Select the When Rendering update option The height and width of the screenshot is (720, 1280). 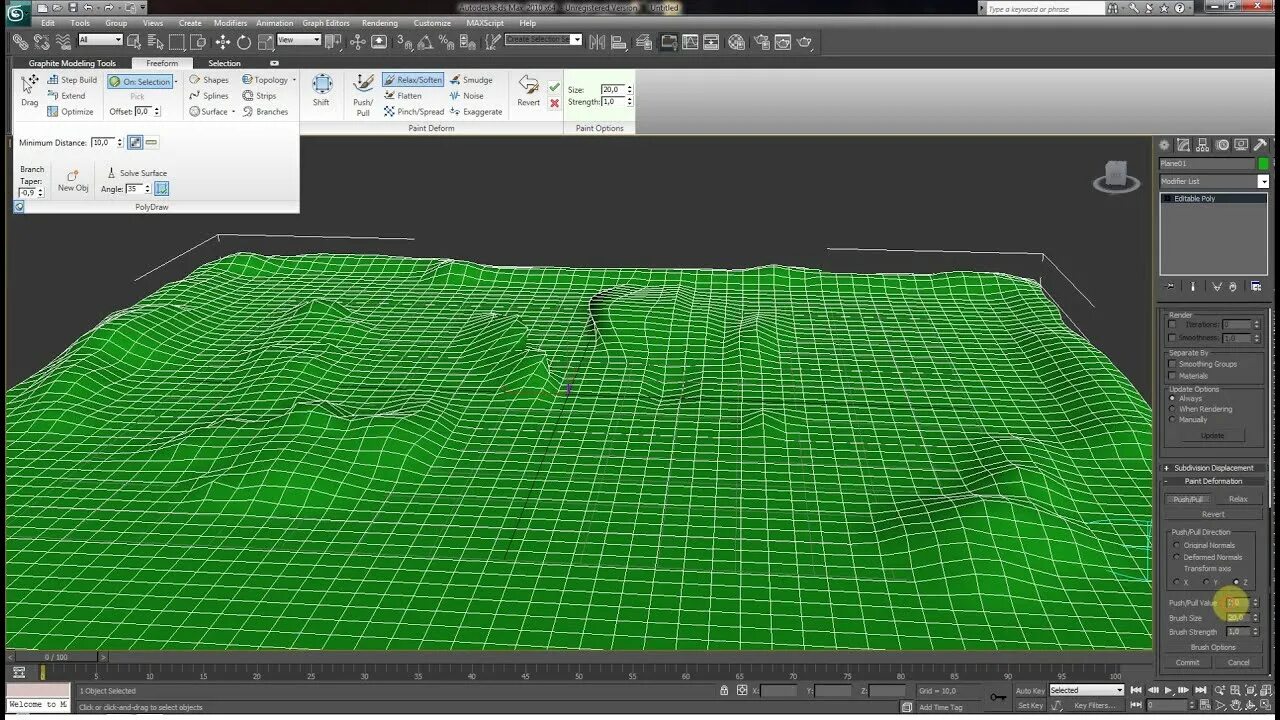[x=1172, y=409]
